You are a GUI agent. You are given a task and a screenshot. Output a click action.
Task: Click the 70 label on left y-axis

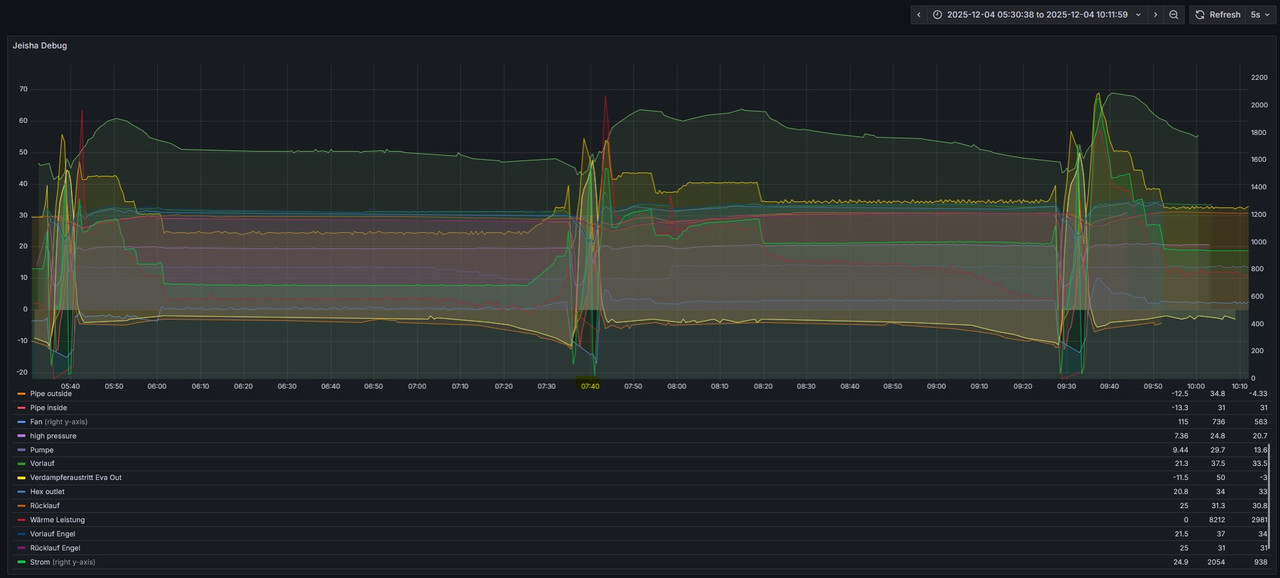point(23,89)
